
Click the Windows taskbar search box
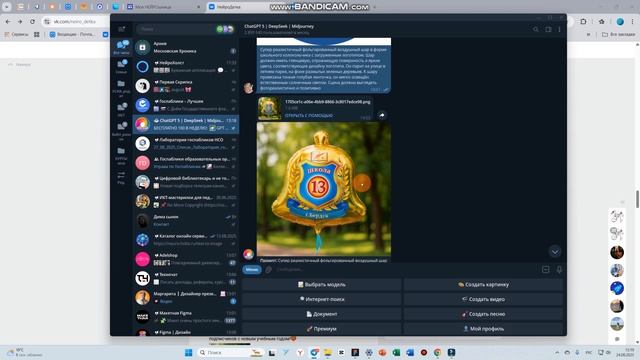pos(231,353)
